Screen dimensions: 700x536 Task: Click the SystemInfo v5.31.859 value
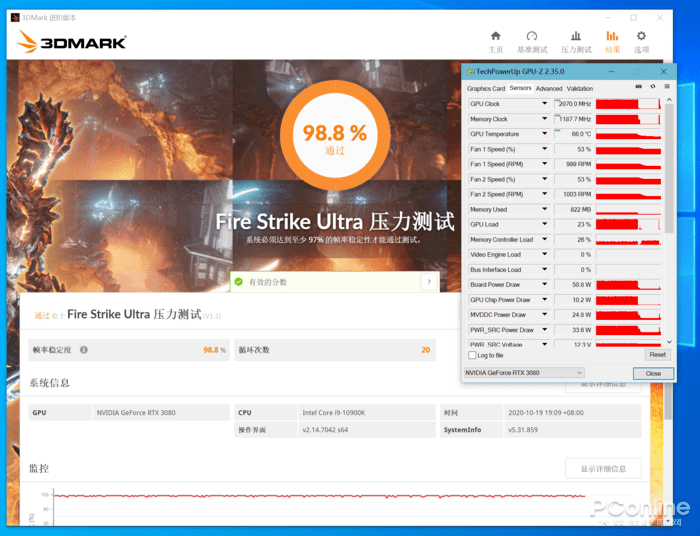tap(523, 430)
